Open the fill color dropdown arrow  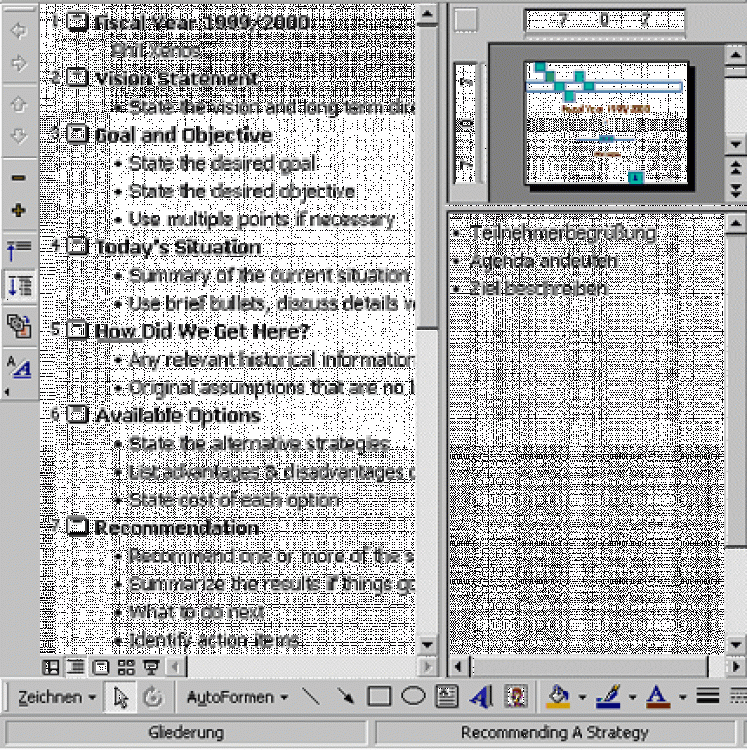(582, 696)
